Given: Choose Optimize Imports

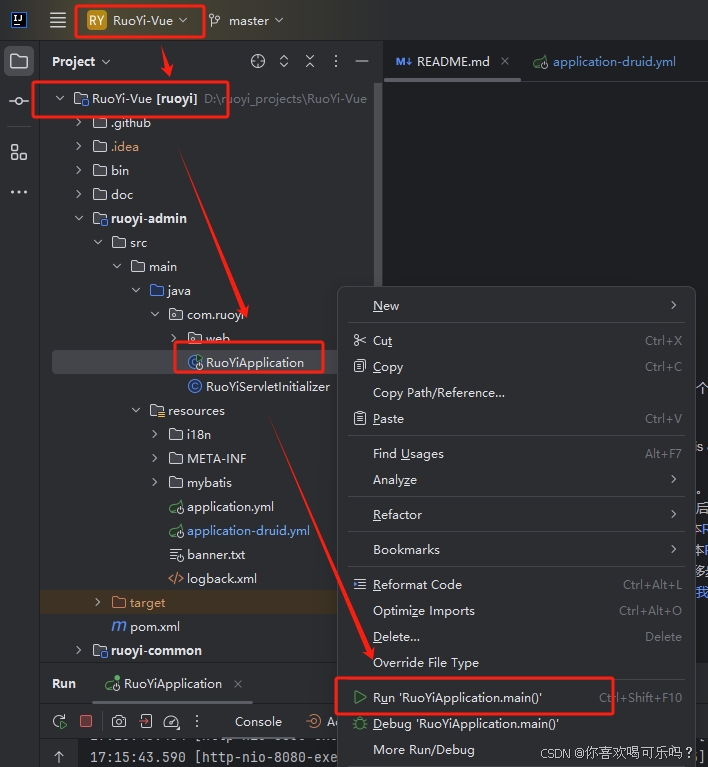Looking at the screenshot, I should click(x=516, y=610).
